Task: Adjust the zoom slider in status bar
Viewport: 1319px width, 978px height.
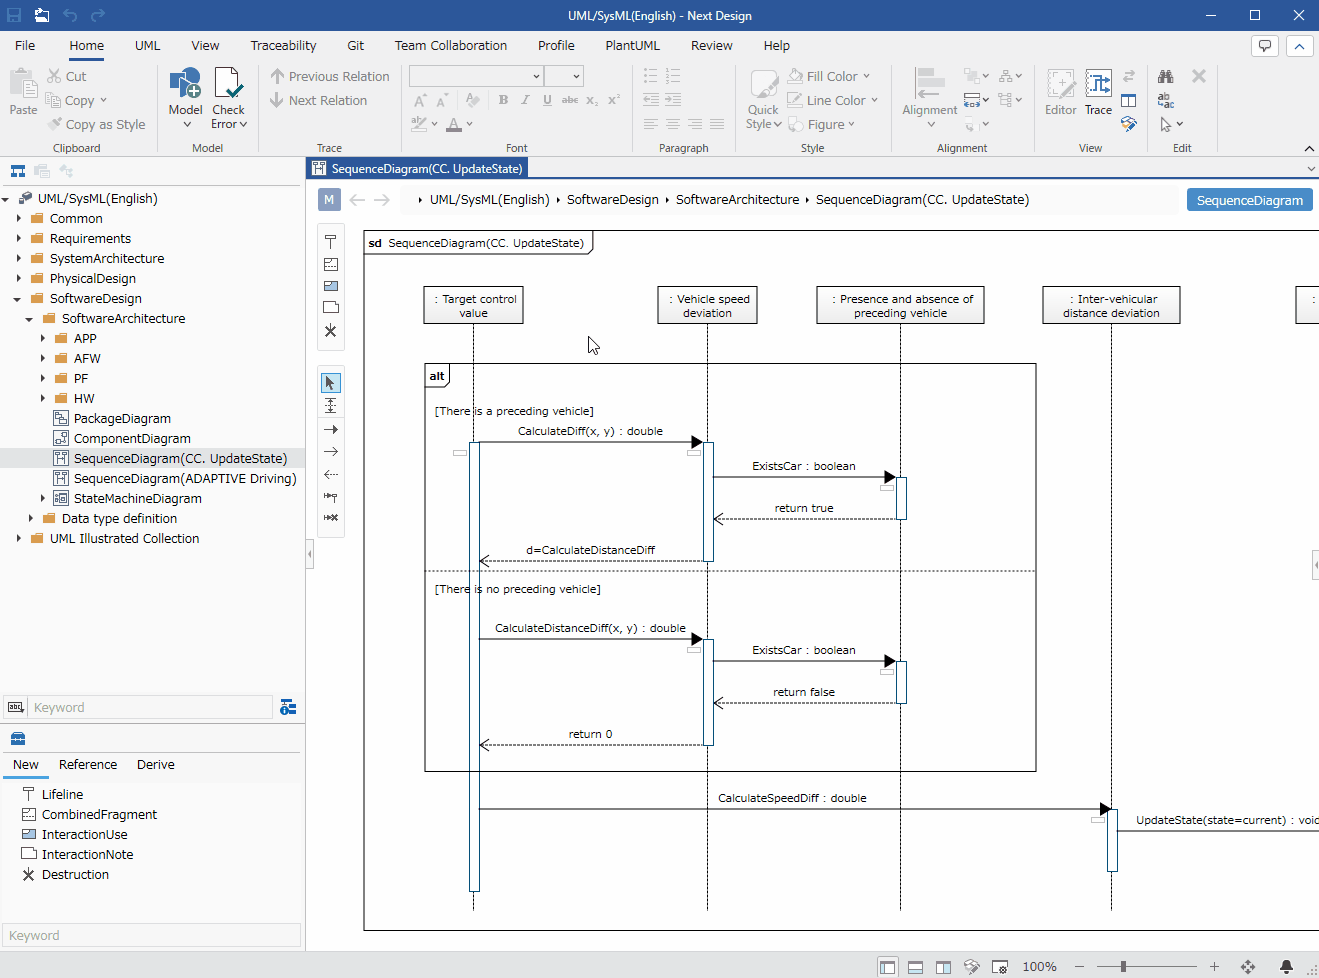Action: coord(1124,967)
